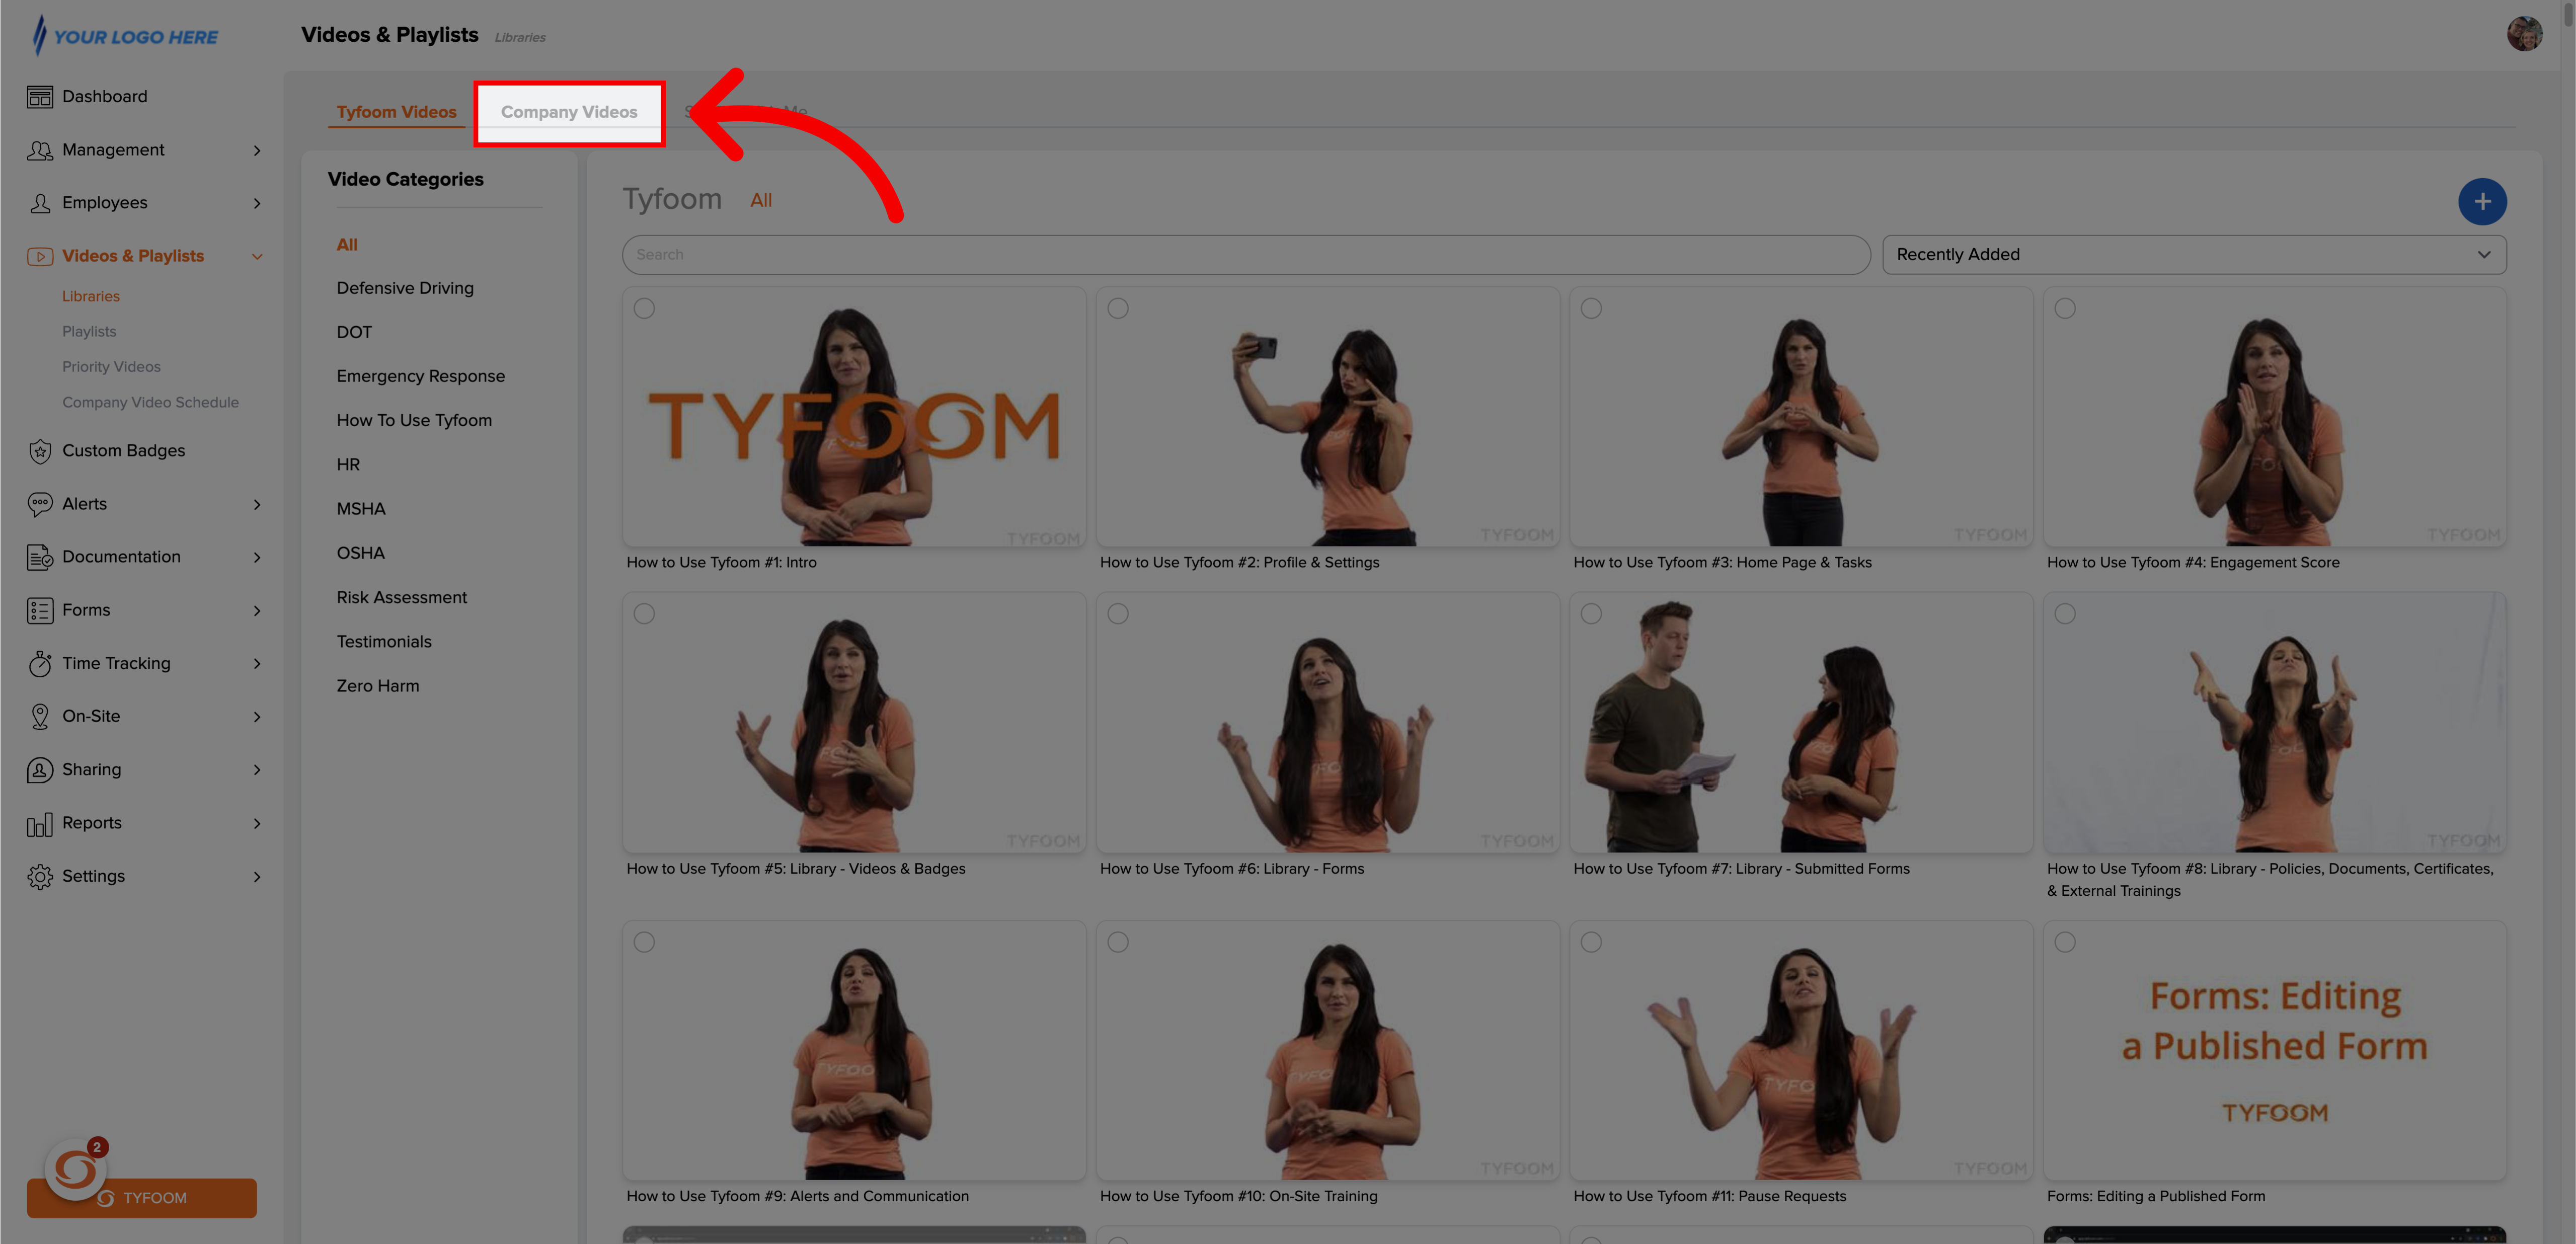
Task: Select the MSHA category
Action: [361, 509]
